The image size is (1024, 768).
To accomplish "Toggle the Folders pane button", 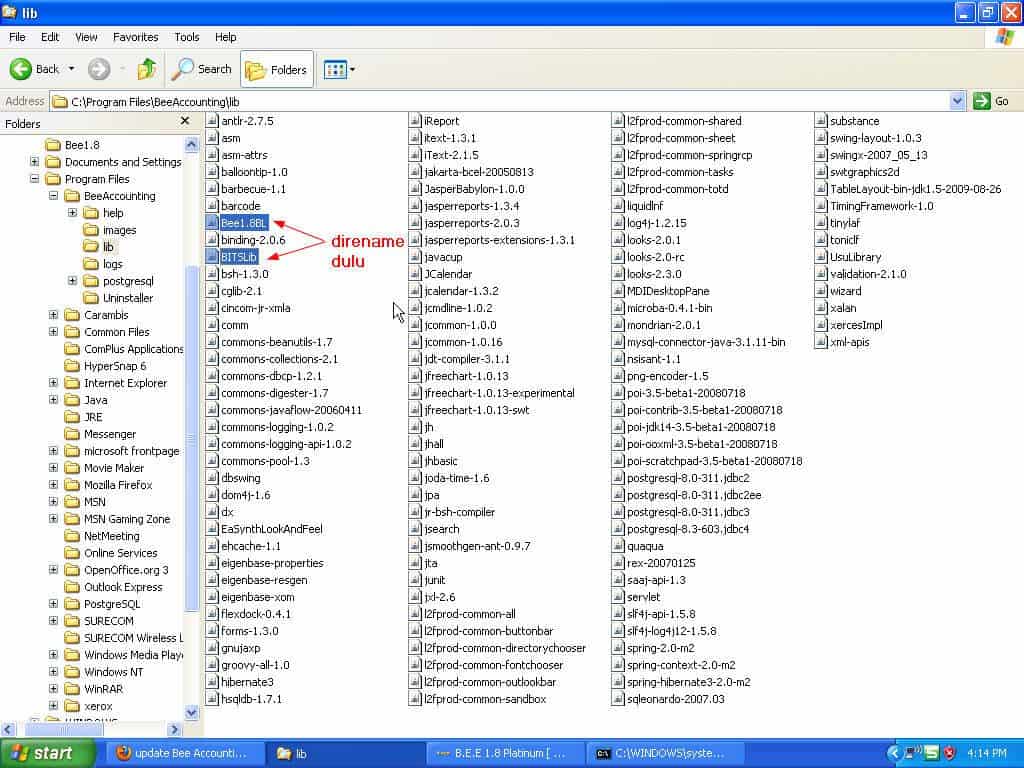I will 277,69.
